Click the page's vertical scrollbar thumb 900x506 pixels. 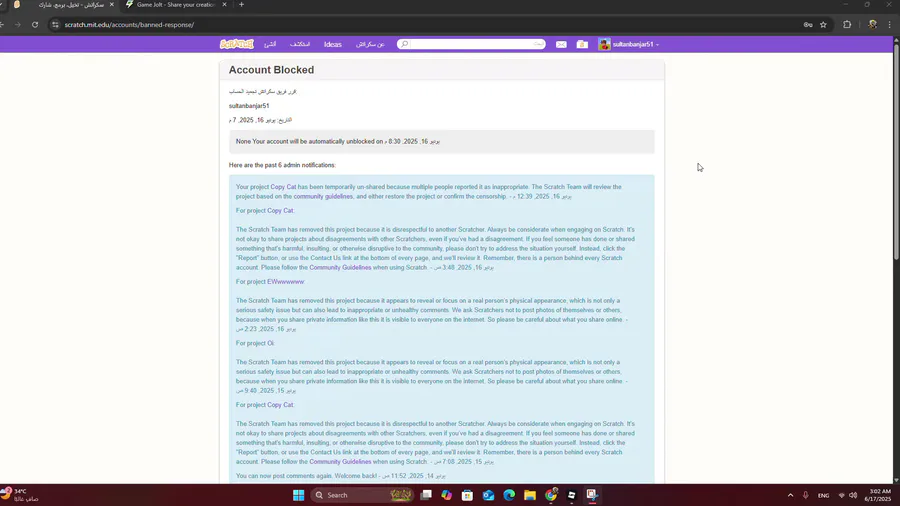896,152
